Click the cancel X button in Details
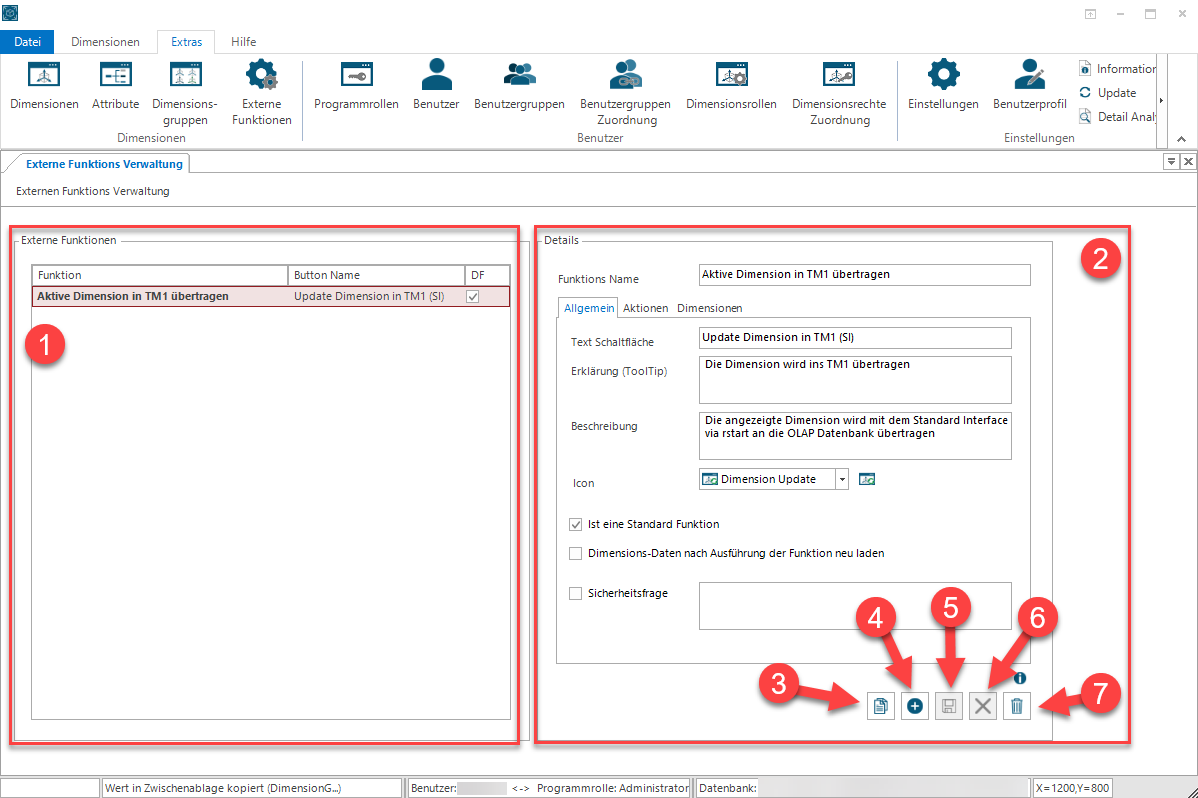The image size is (1198, 798). tap(983, 706)
